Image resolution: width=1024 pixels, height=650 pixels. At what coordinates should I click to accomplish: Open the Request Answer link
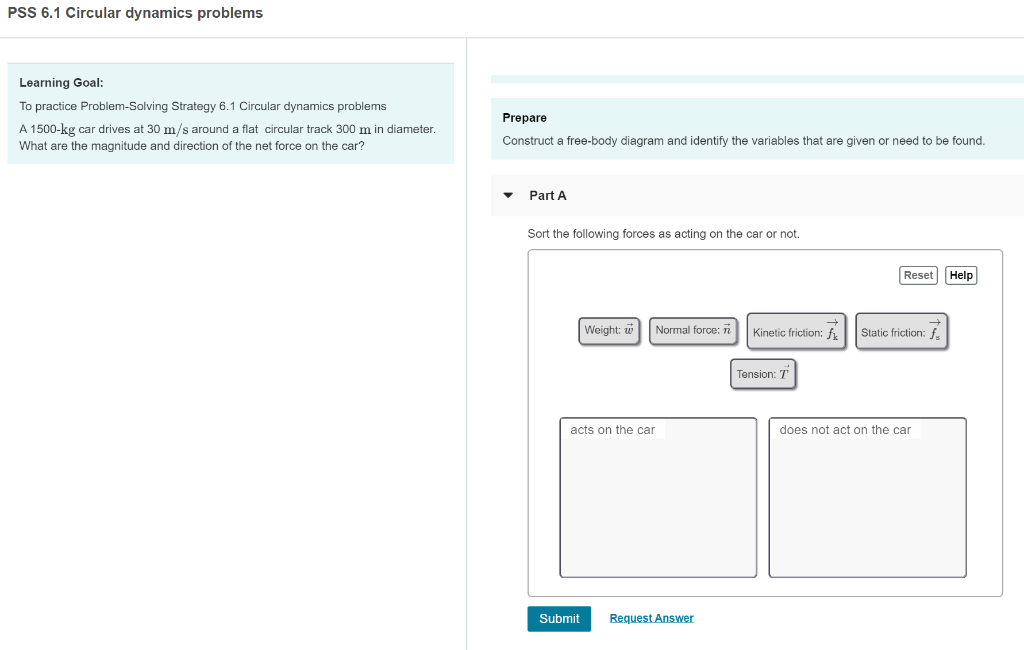pos(651,617)
